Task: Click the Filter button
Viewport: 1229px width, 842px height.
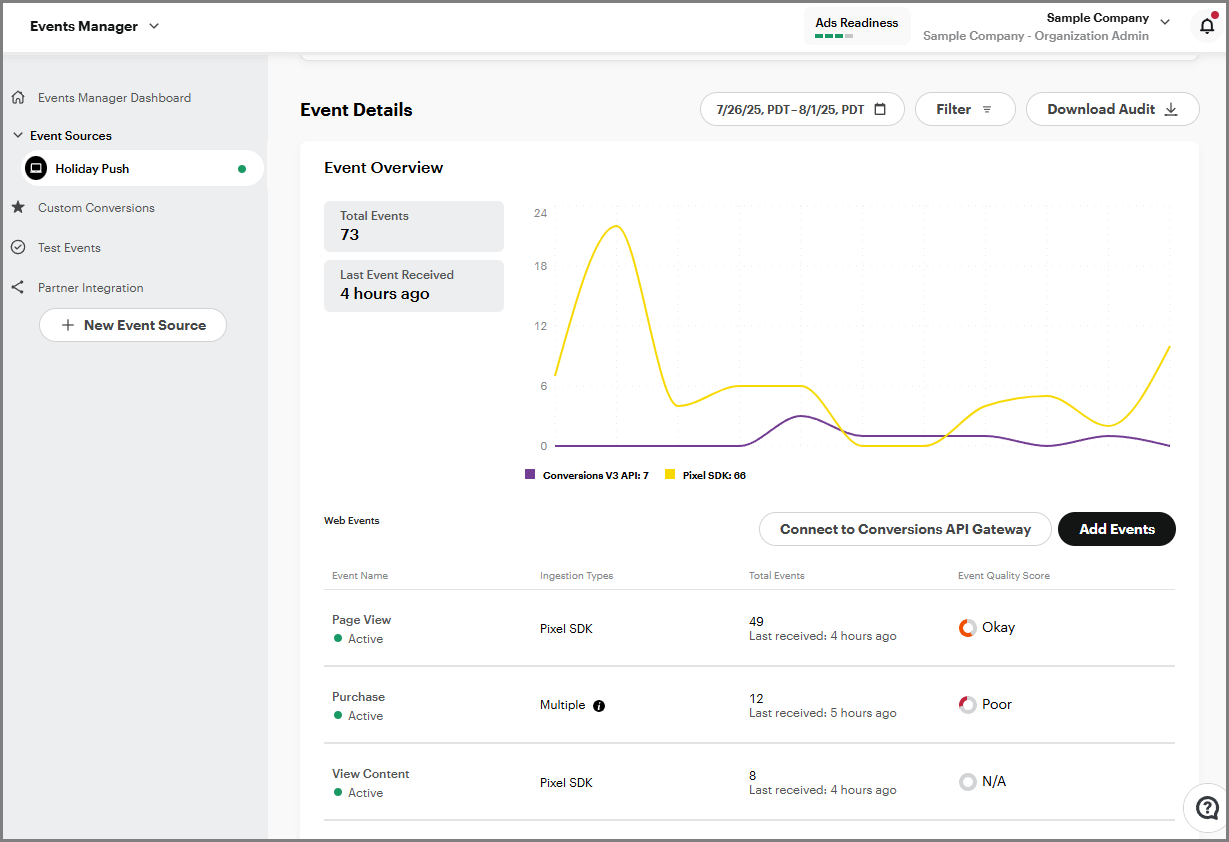Action: (965, 109)
